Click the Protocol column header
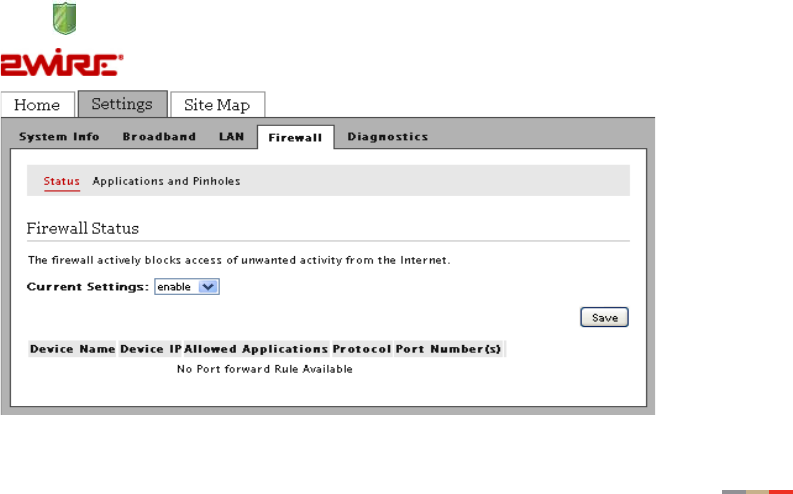 (x=362, y=349)
